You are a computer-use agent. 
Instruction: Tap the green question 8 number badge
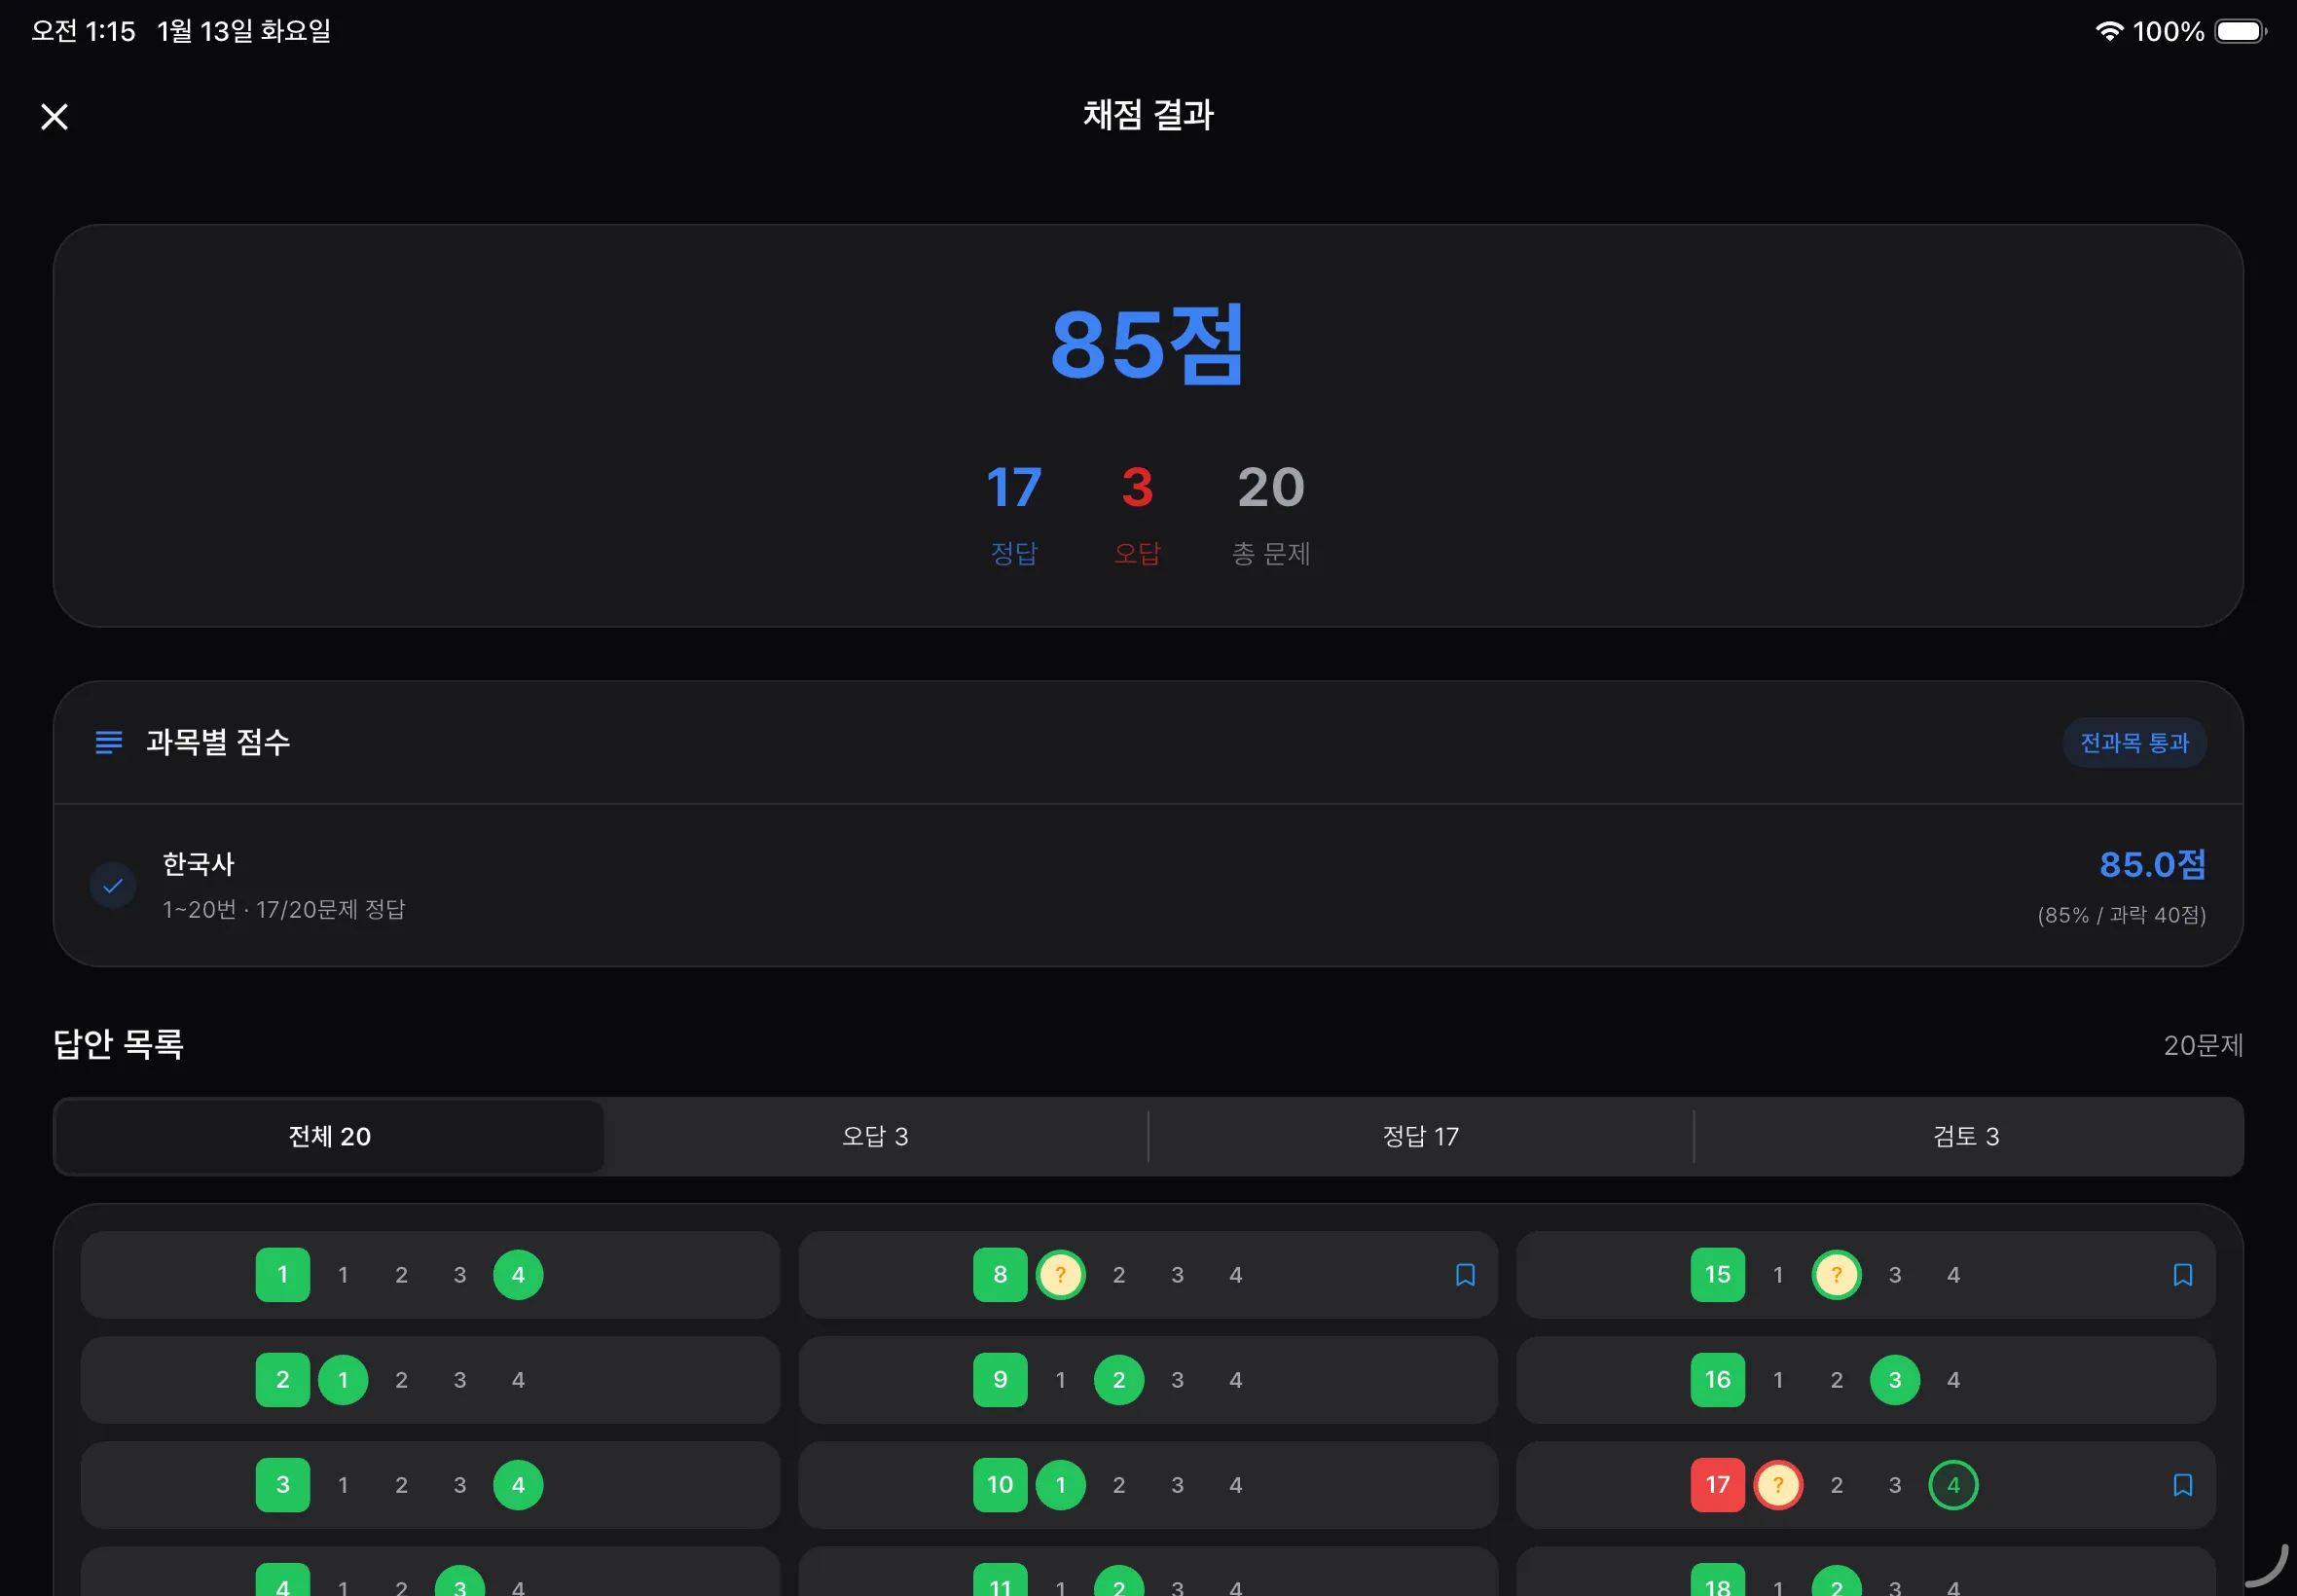coord(999,1274)
